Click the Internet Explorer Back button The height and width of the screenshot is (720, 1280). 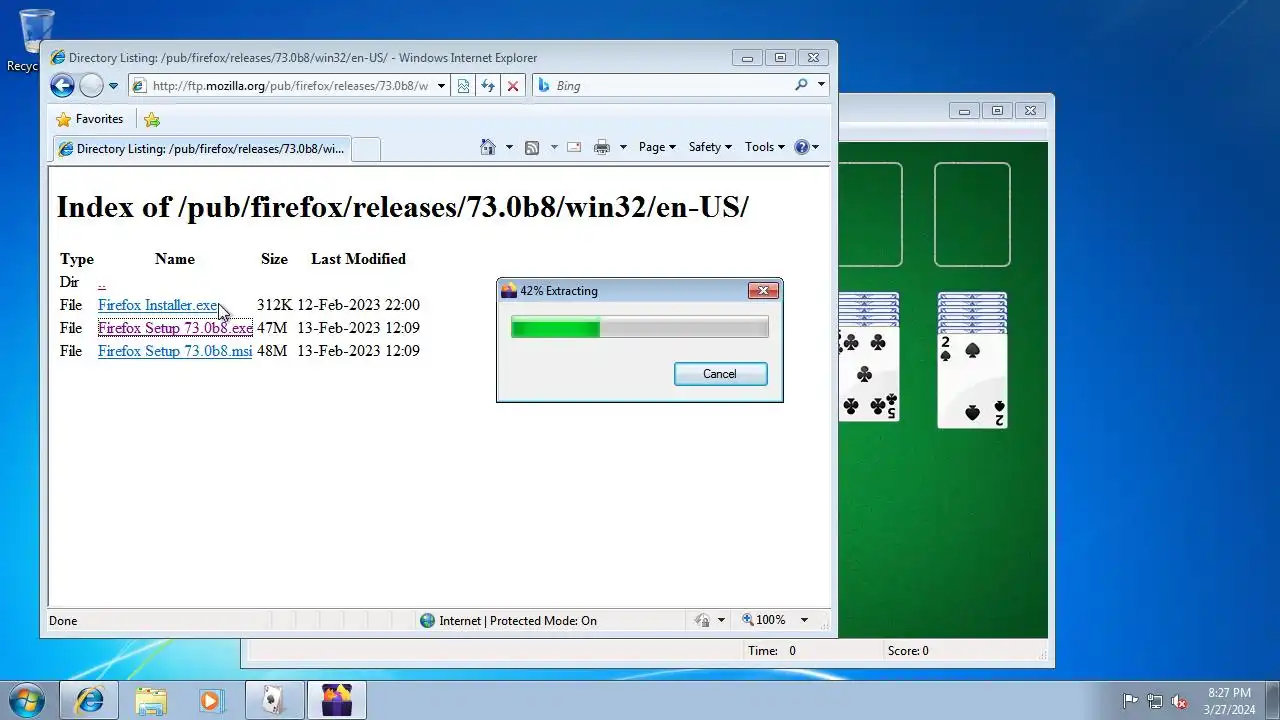pyautogui.click(x=62, y=86)
